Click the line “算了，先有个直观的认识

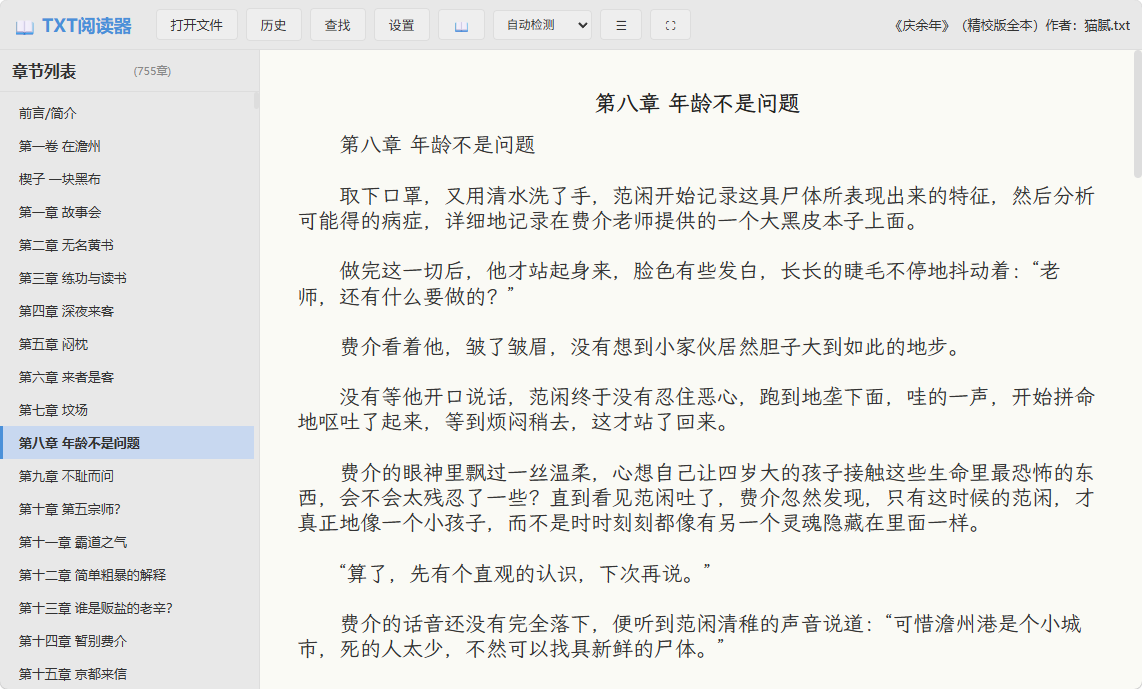pyautogui.click(x=525, y=574)
